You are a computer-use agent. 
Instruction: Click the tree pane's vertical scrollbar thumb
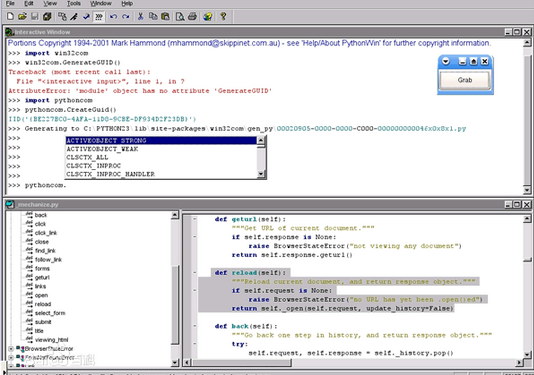point(175,305)
